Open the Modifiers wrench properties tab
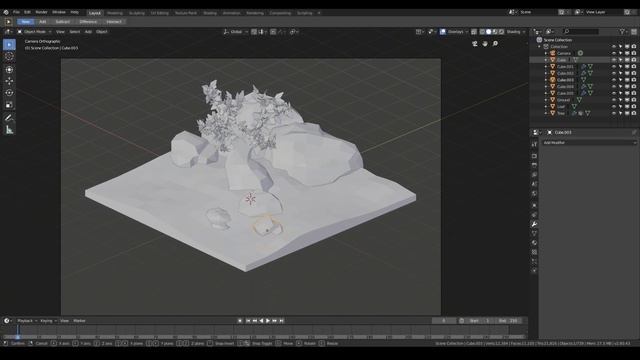The height and width of the screenshot is (360, 640). tap(534, 224)
